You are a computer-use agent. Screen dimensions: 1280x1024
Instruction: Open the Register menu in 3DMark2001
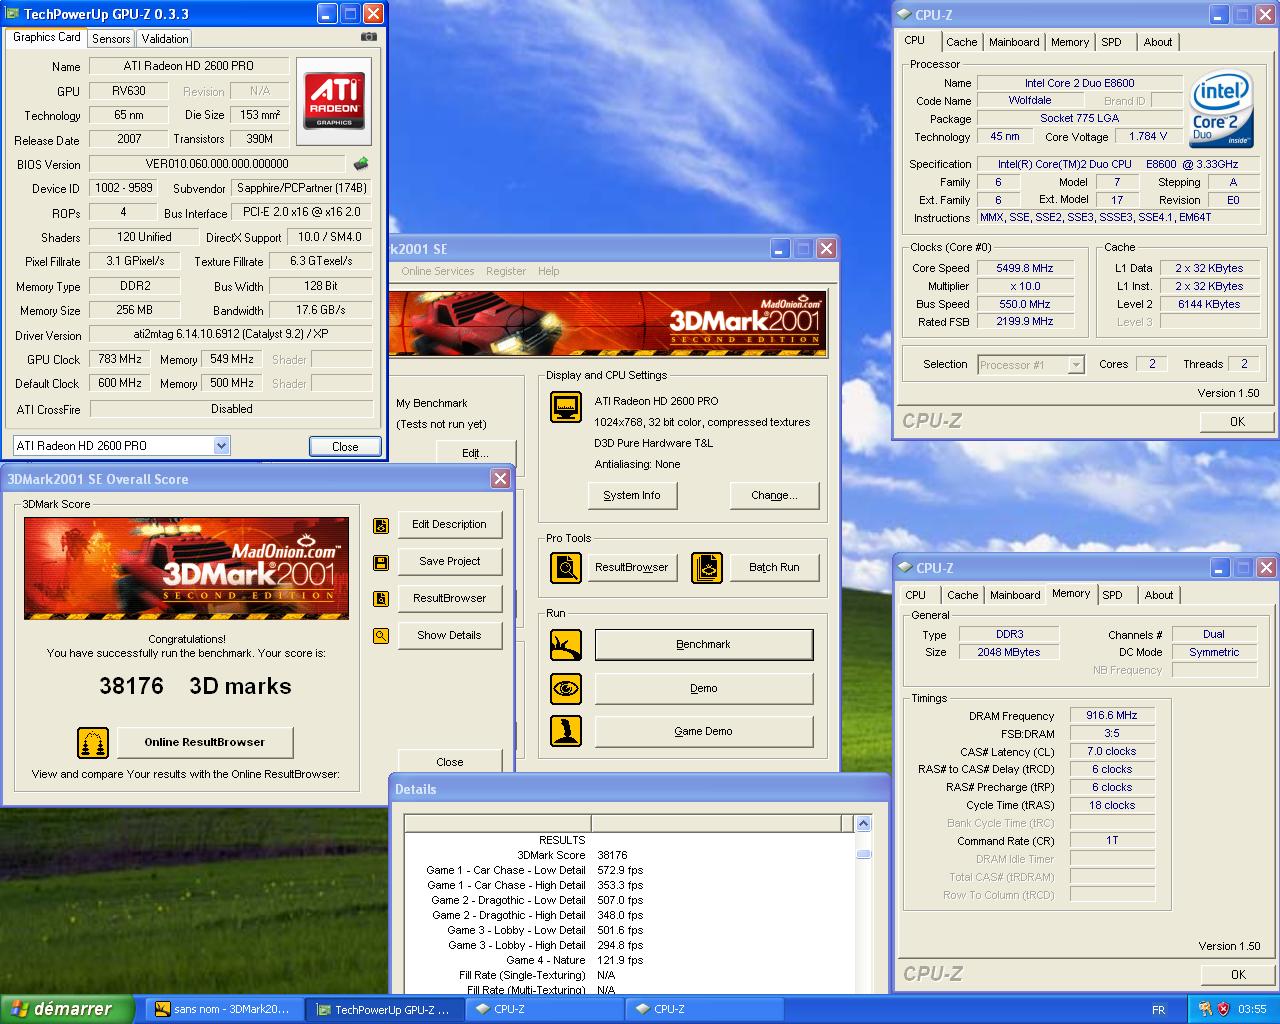[x=506, y=271]
